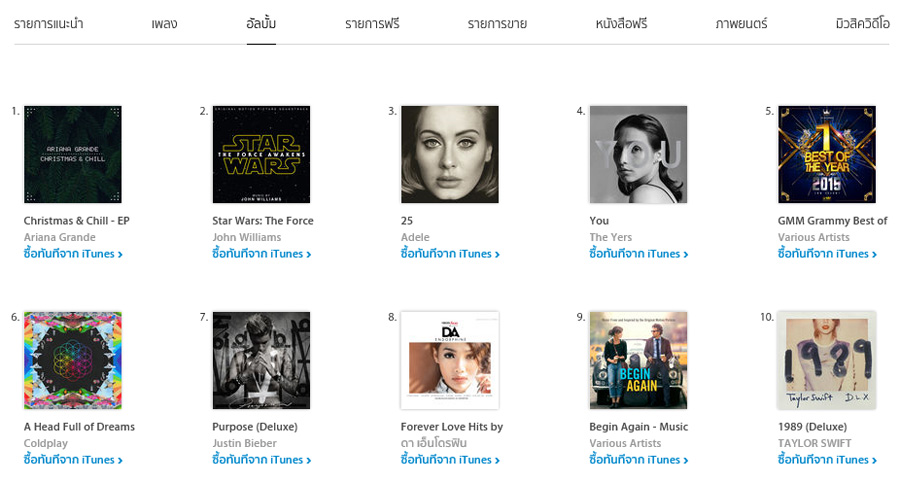900x482 pixels.
Task: Click the Star Wars Force Awakens artwork
Action: coord(261,155)
